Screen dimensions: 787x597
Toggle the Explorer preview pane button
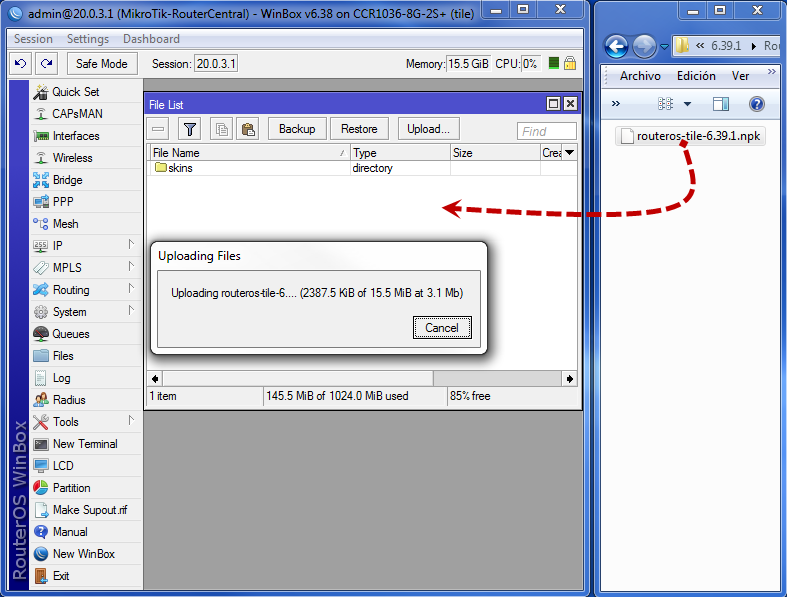click(721, 104)
